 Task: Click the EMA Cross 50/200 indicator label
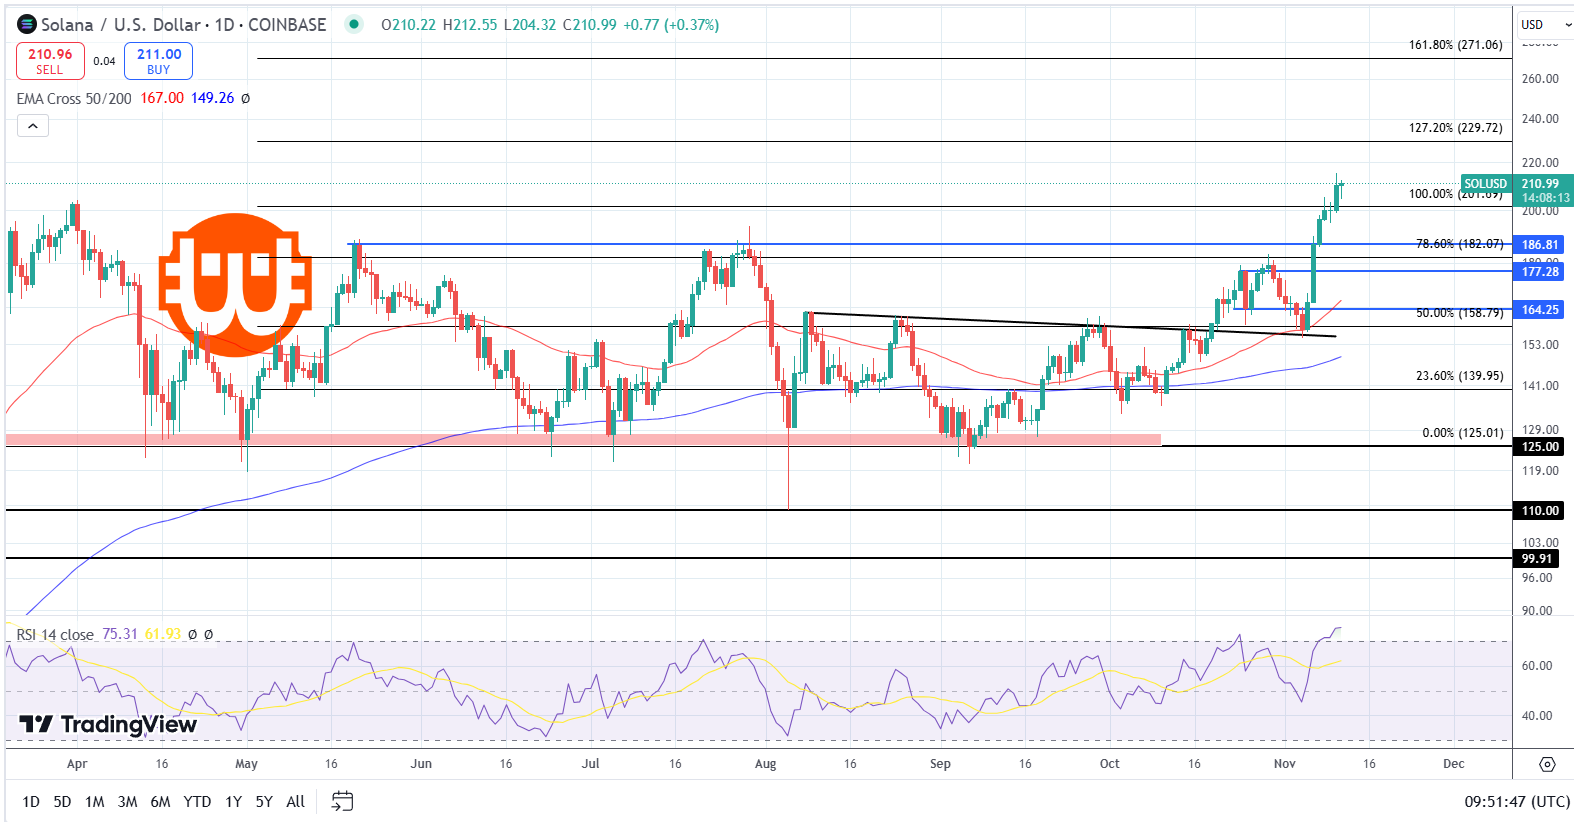pyautogui.click(x=74, y=98)
